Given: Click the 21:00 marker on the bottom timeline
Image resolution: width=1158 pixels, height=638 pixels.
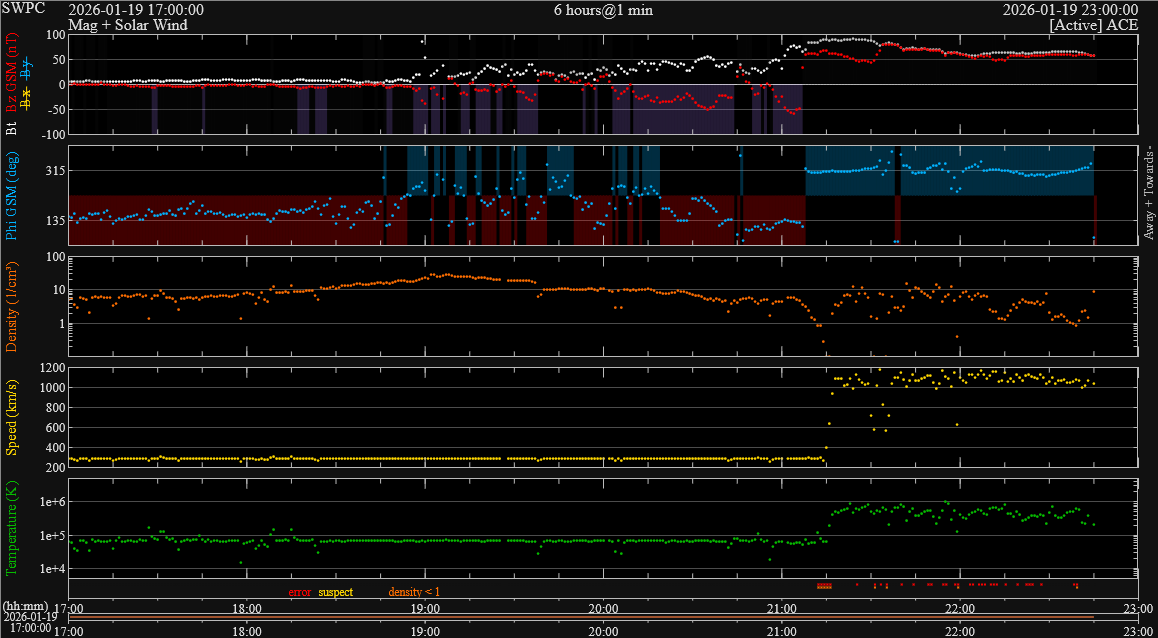Looking at the screenshot, I should 781,631.
